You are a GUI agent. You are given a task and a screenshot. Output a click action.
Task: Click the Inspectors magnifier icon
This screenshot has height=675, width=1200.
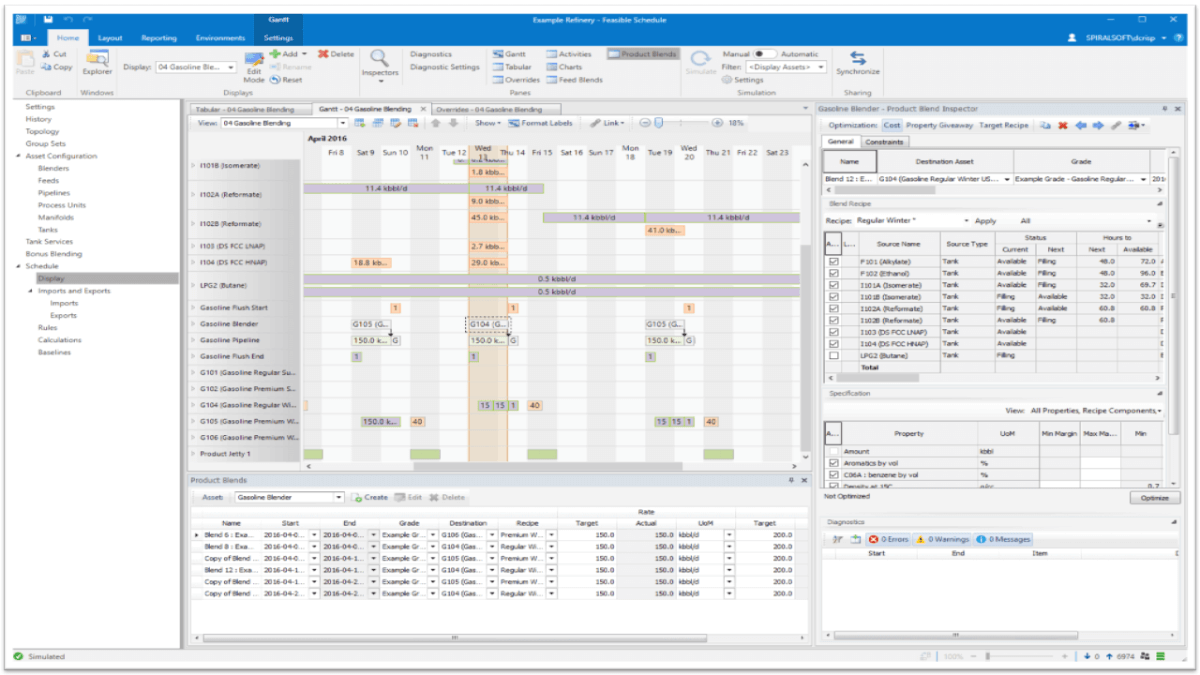click(380, 62)
